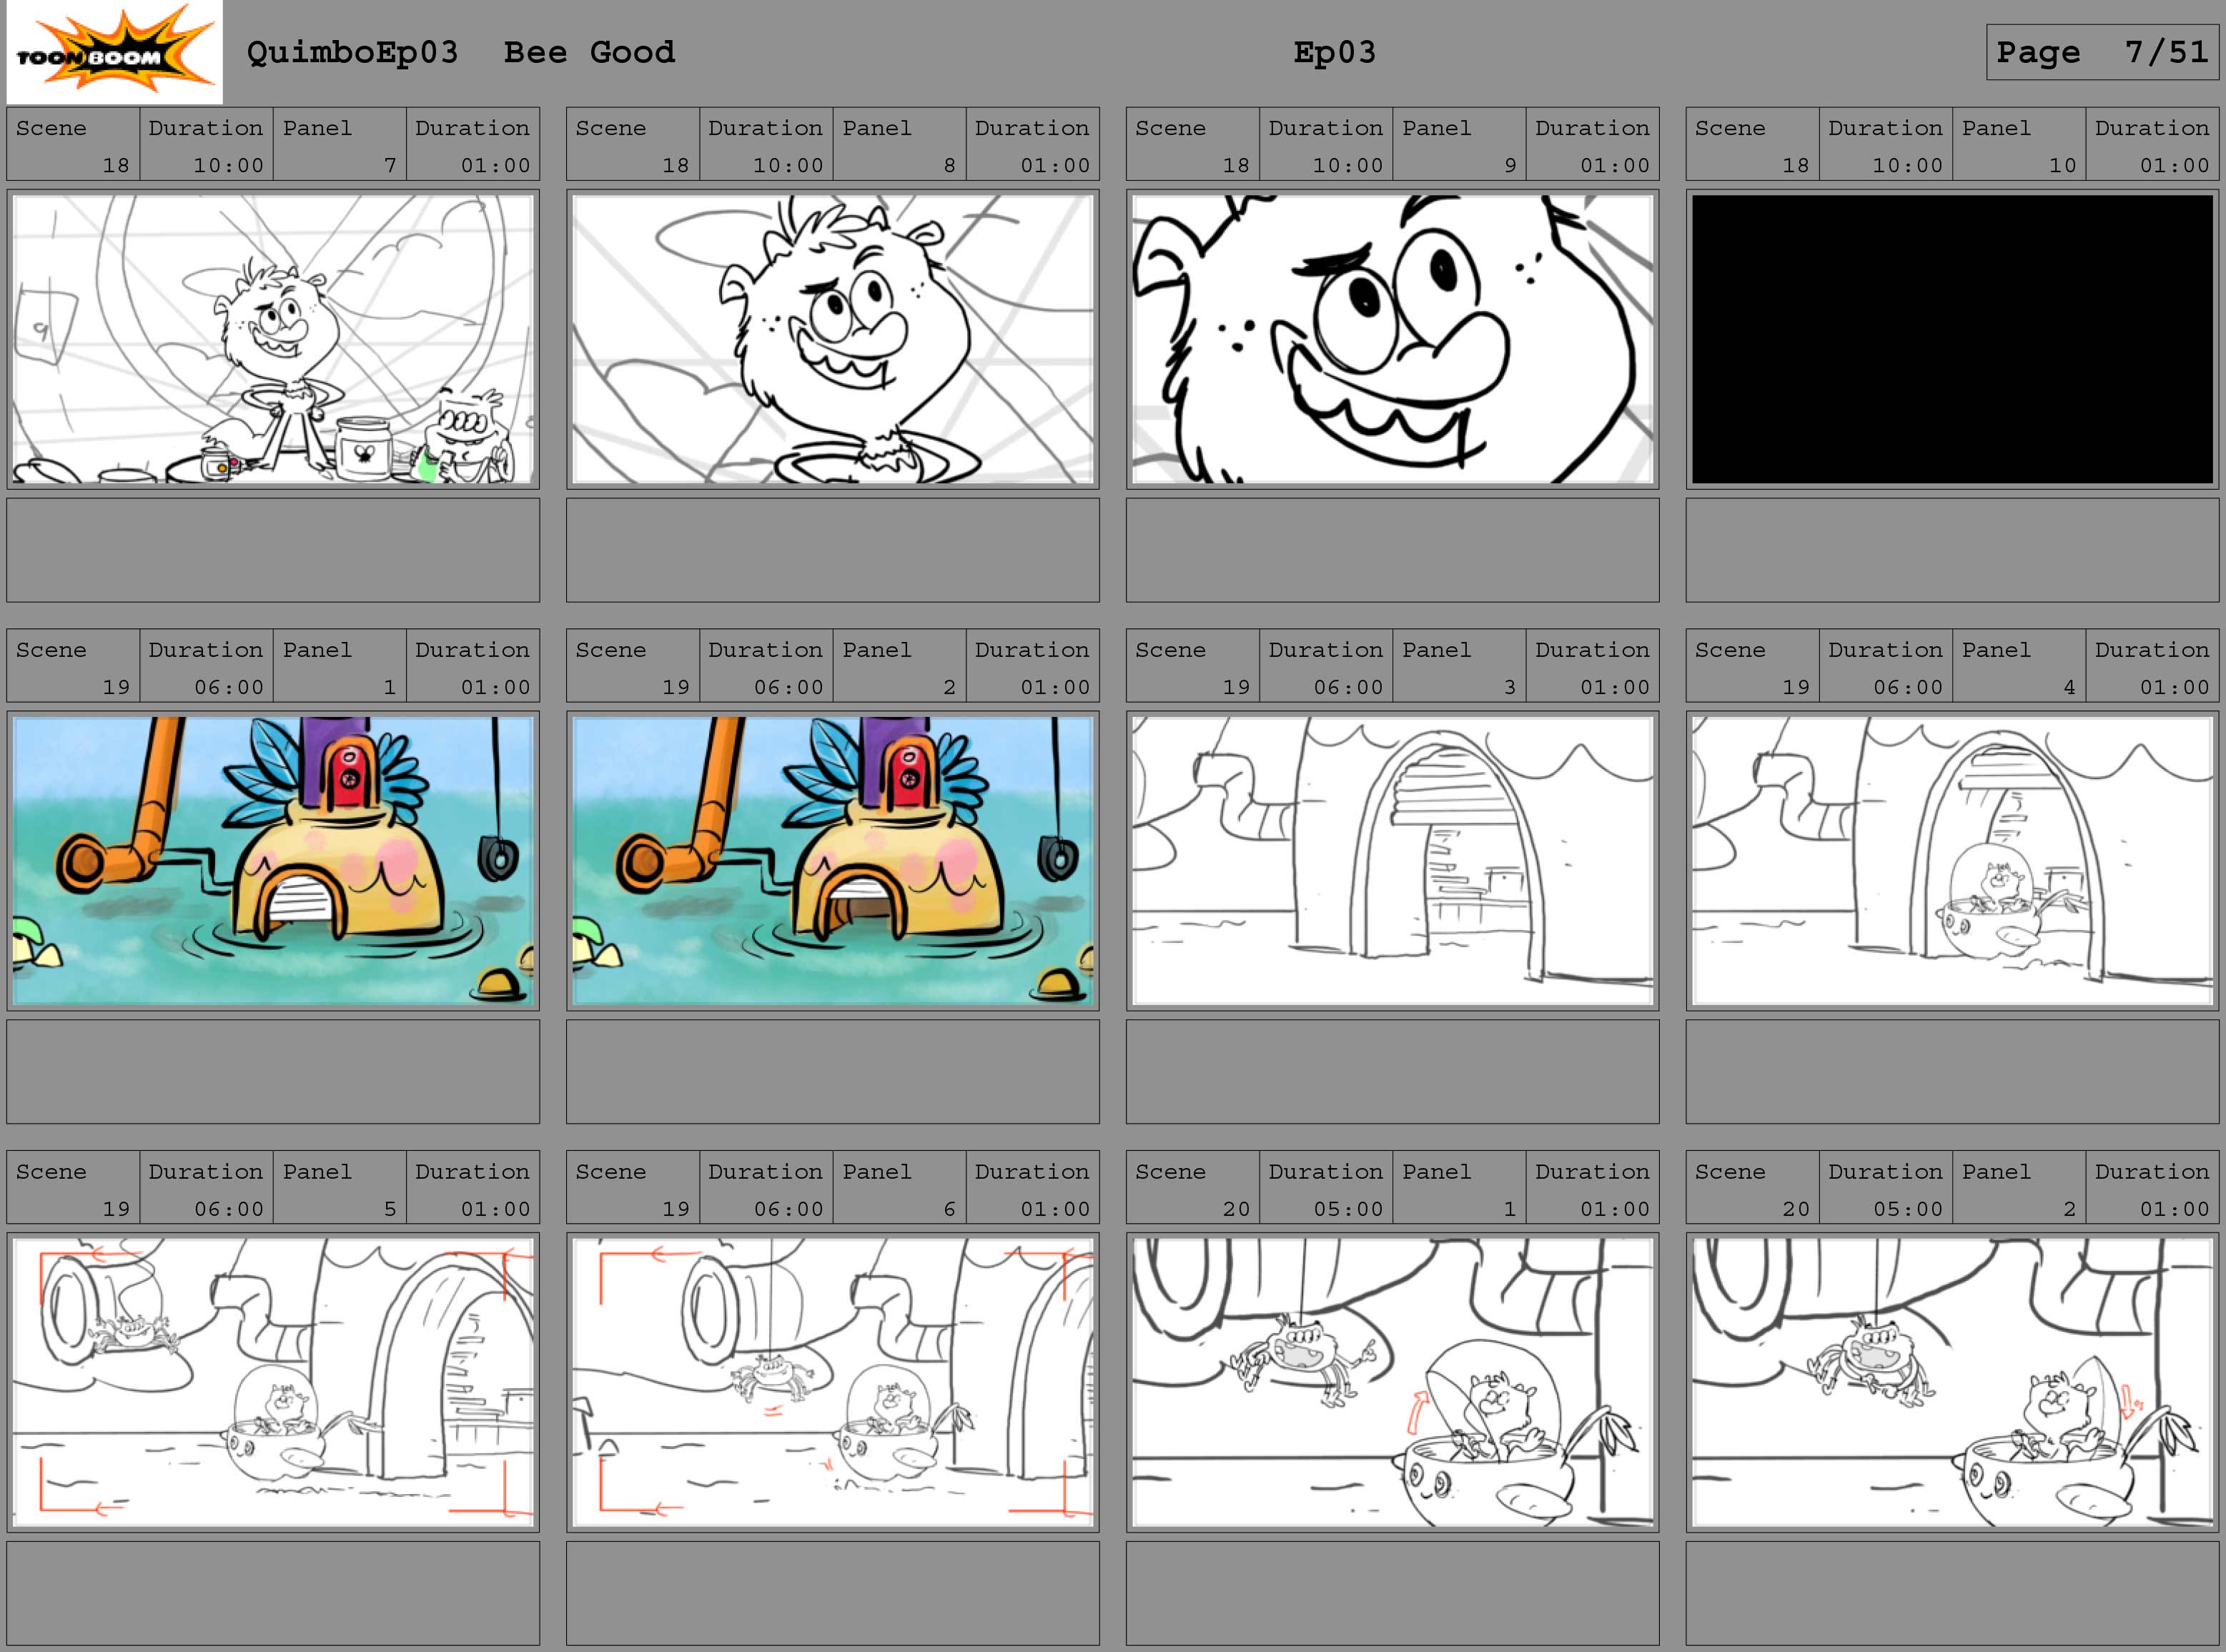Open Scene 18 Panel 9 close-up thumbnail
This screenshot has height=1652, width=2226.
tap(1392, 339)
